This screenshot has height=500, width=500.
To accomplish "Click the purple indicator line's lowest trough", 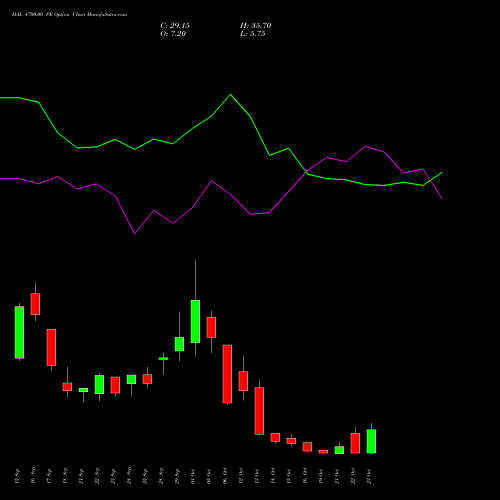I will pyautogui.click(x=134, y=233).
